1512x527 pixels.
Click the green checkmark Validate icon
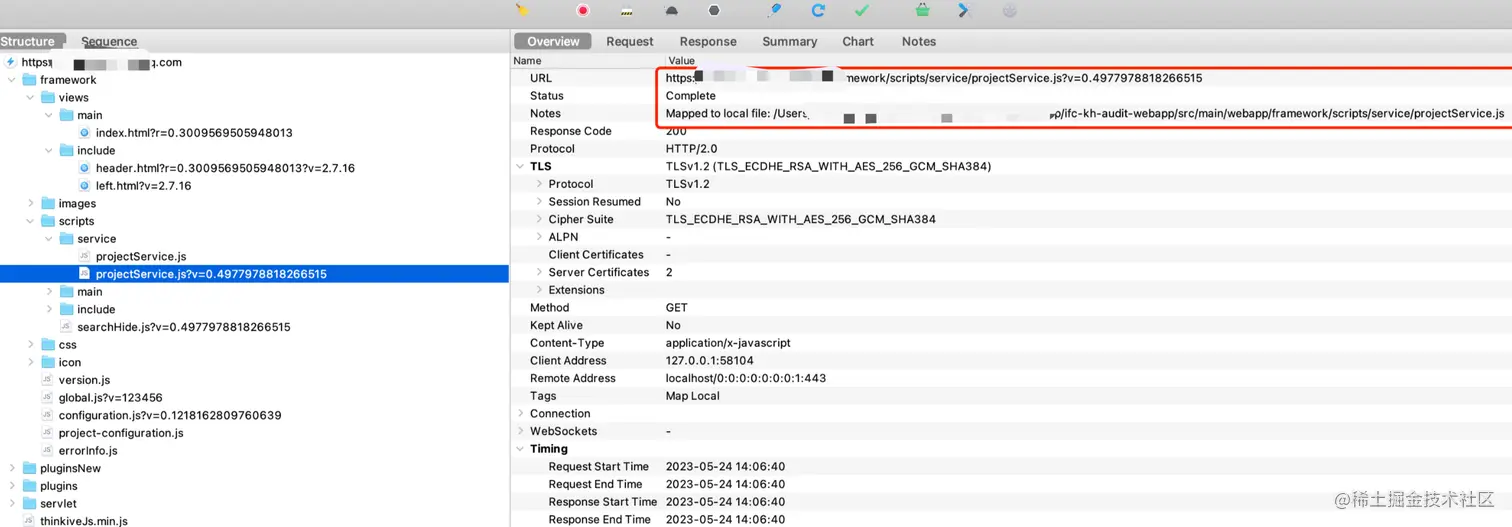click(x=861, y=10)
